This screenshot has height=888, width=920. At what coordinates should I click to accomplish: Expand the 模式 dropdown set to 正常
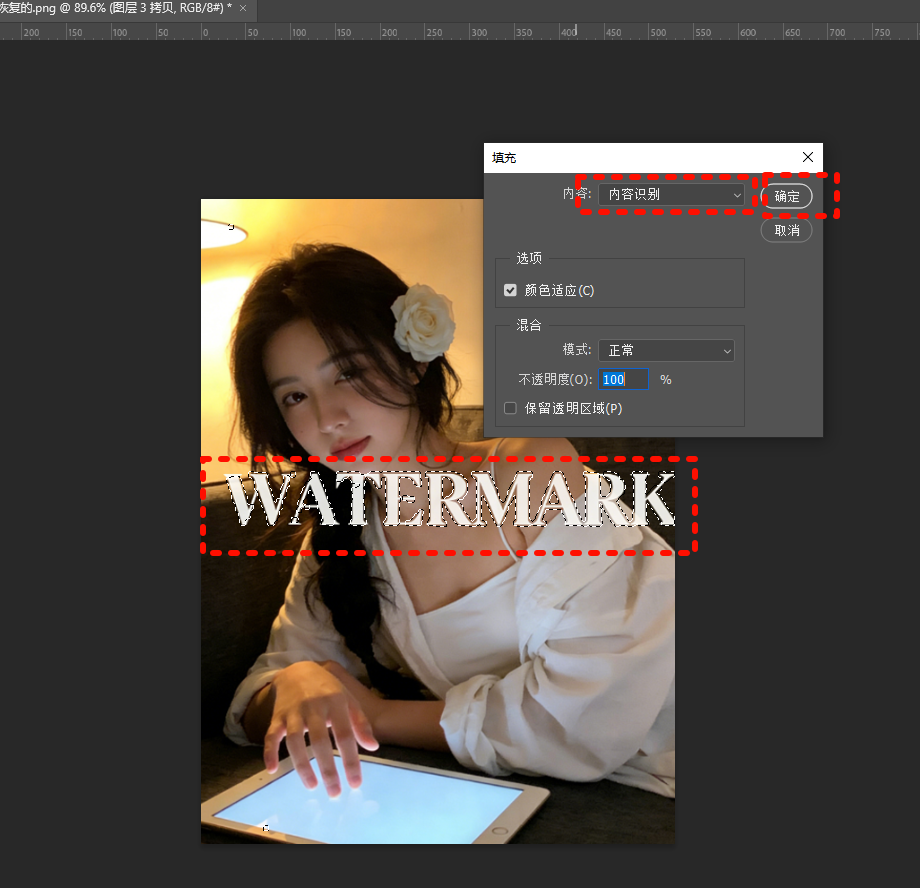(666, 350)
